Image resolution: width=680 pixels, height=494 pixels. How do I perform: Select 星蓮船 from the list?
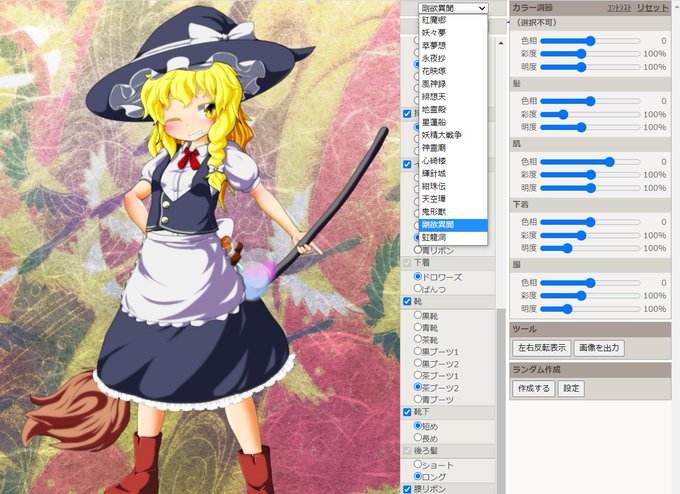pyautogui.click(x=453, y=122)
